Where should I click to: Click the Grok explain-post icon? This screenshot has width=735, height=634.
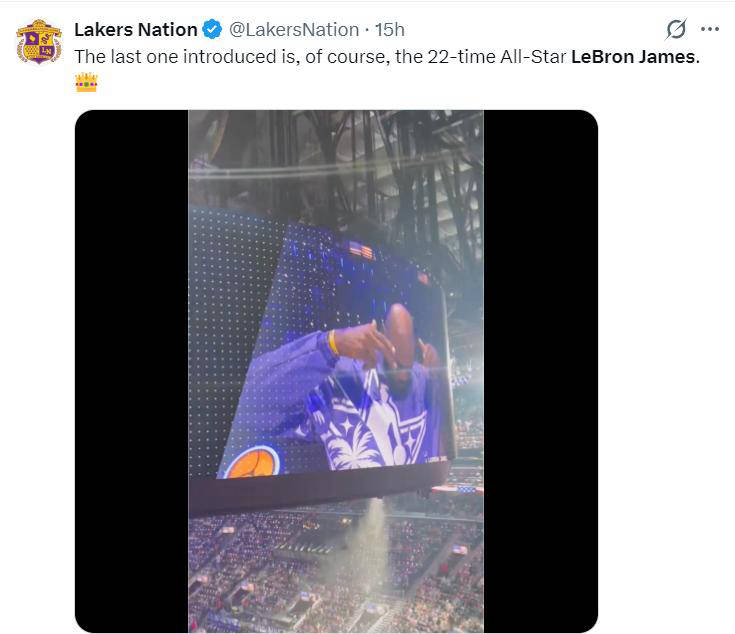point(676,30)
